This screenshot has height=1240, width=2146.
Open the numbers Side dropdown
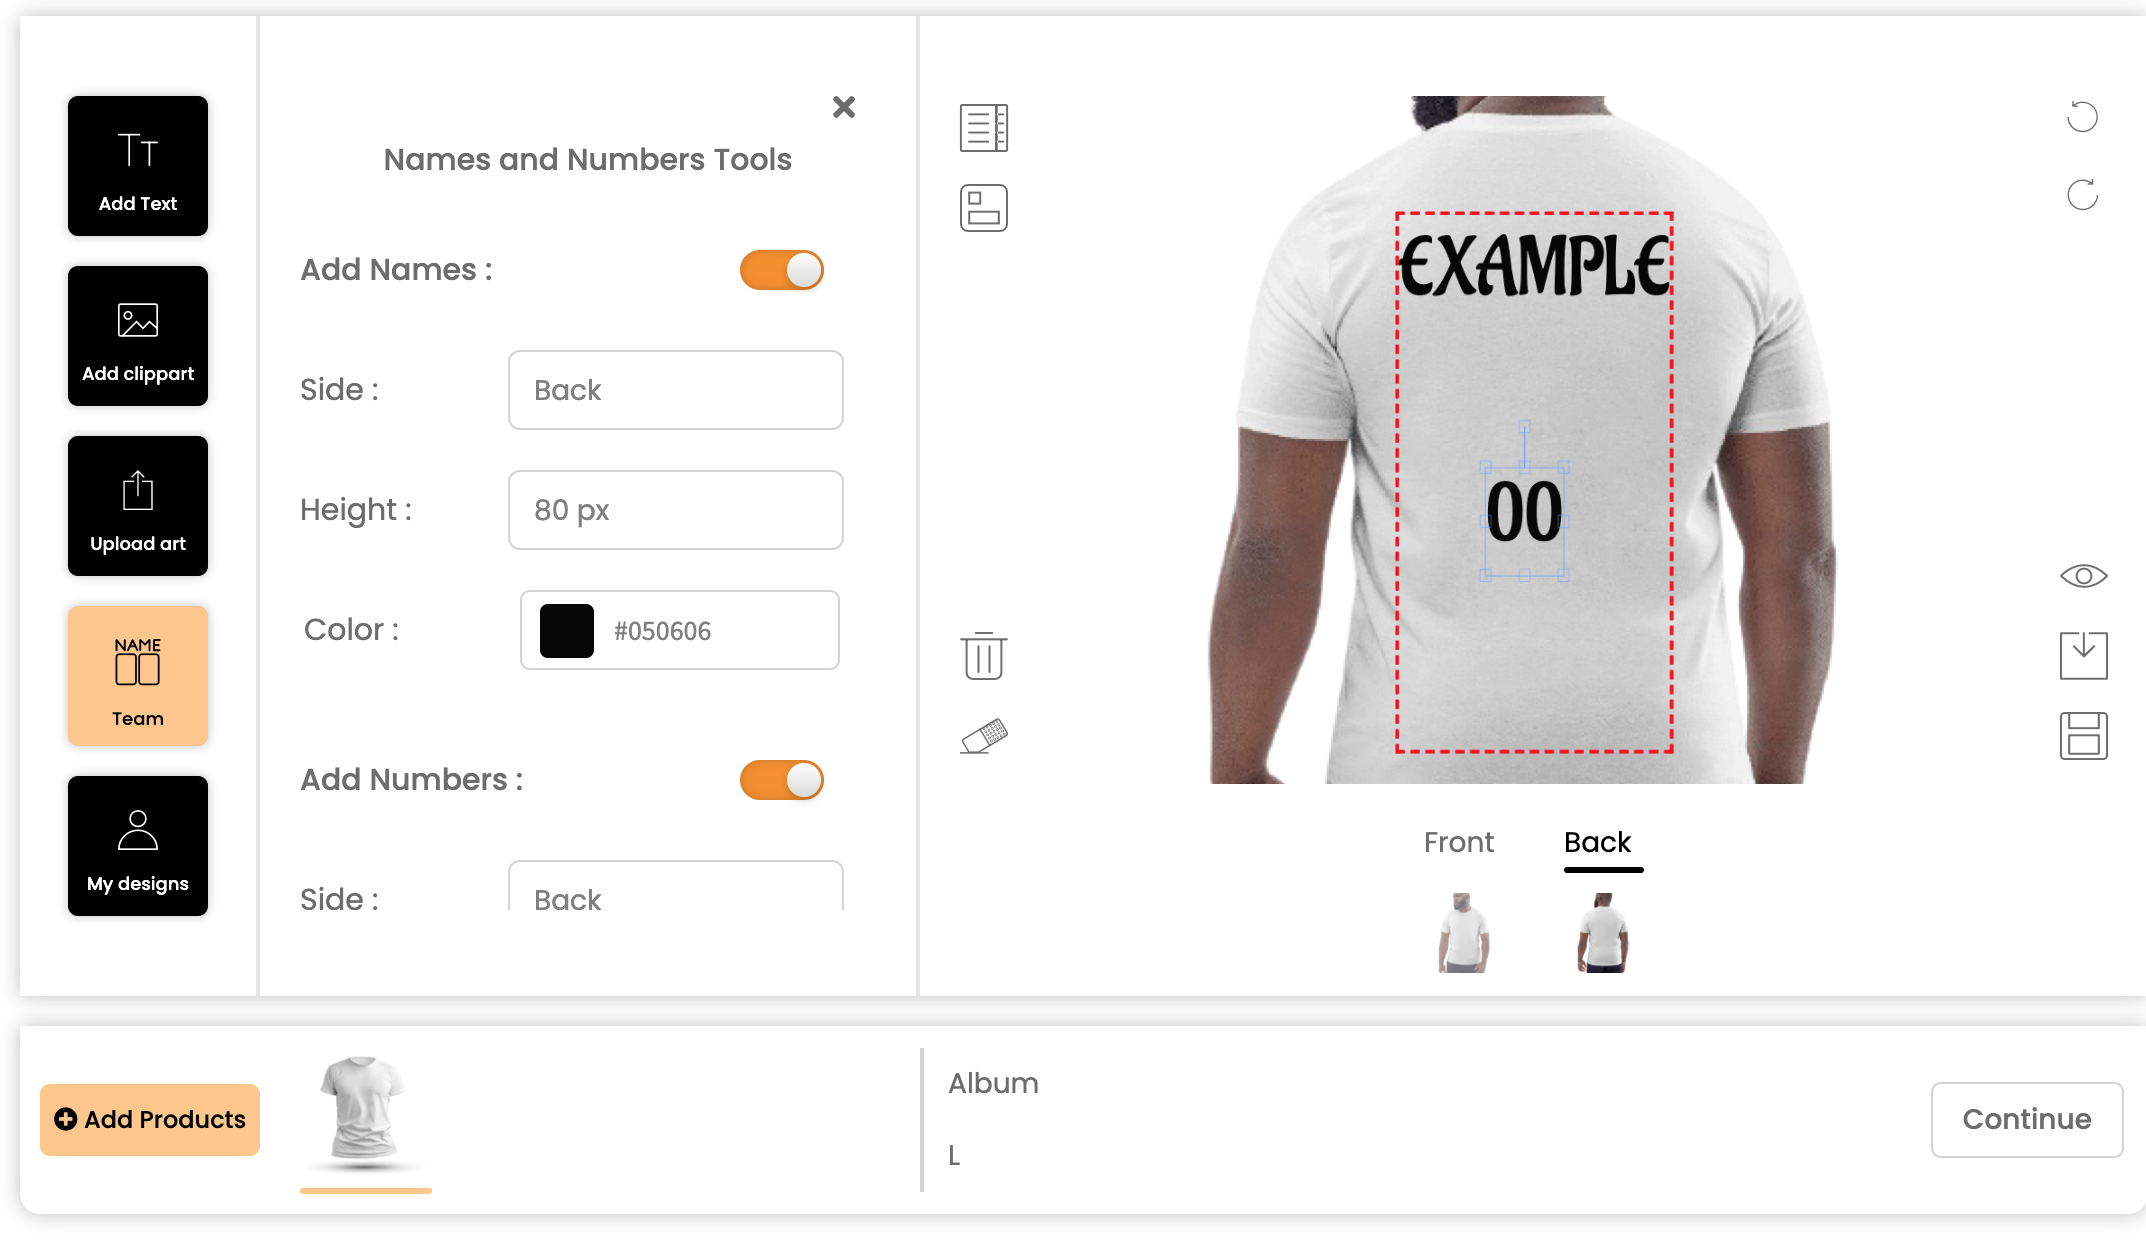tap(676, 886)
